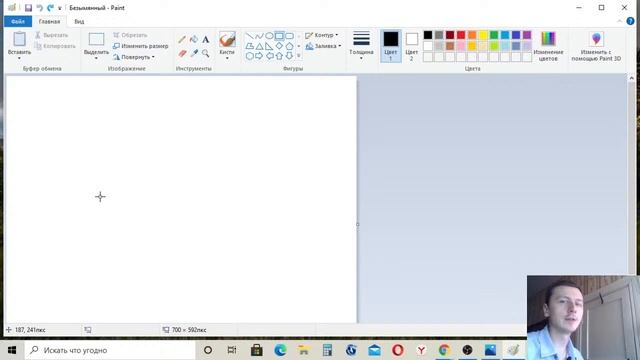Open the Контур outline dropdown
This screenshot has height=360, width=640.
(322, 35)
